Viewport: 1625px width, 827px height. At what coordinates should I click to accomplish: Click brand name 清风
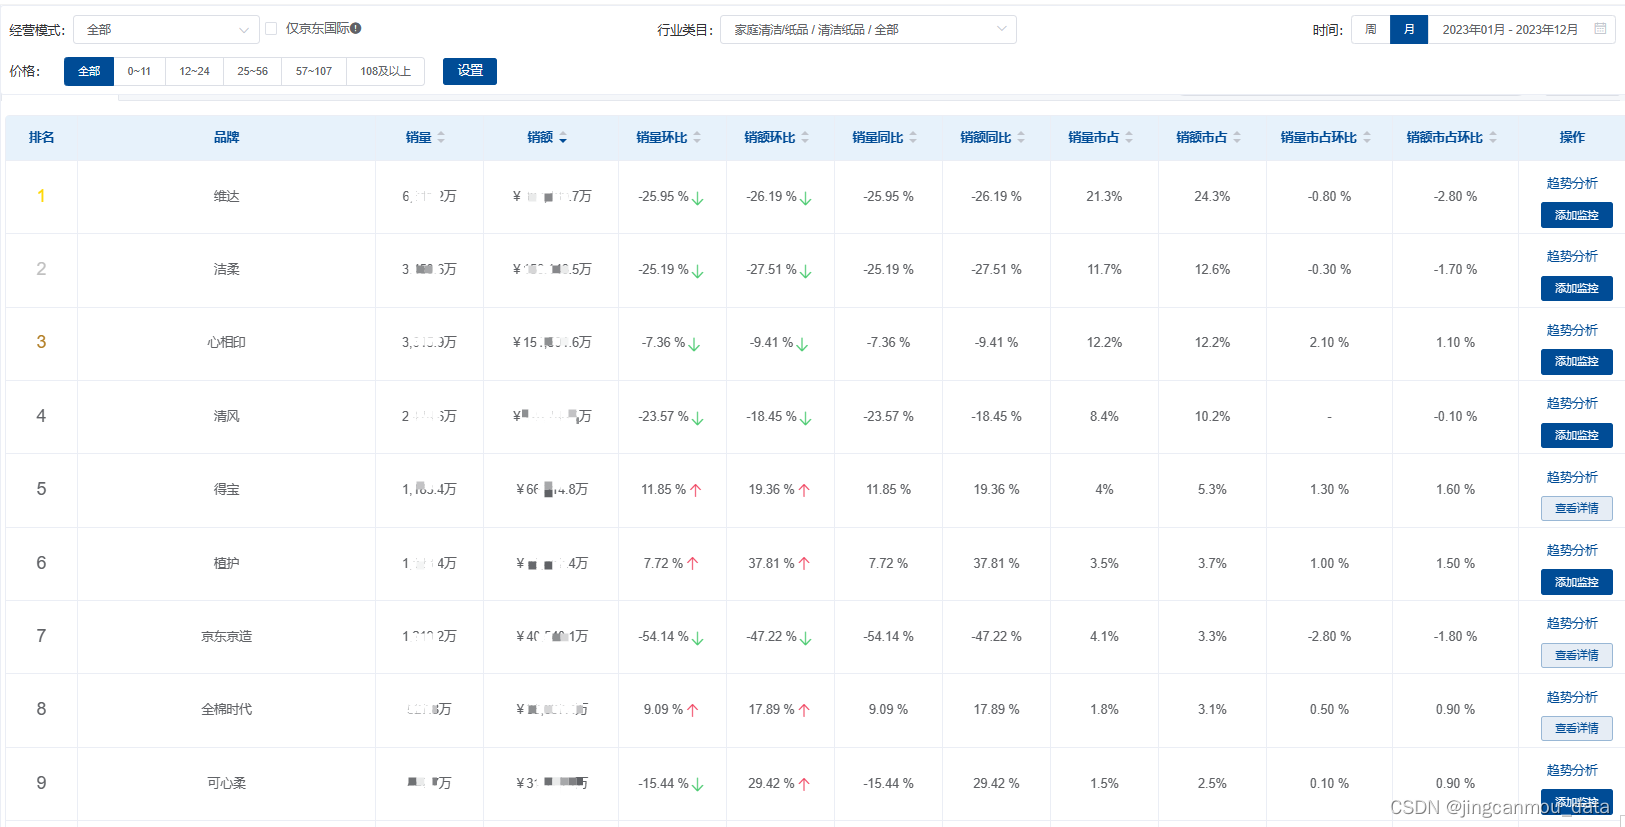tap(226, 416)
